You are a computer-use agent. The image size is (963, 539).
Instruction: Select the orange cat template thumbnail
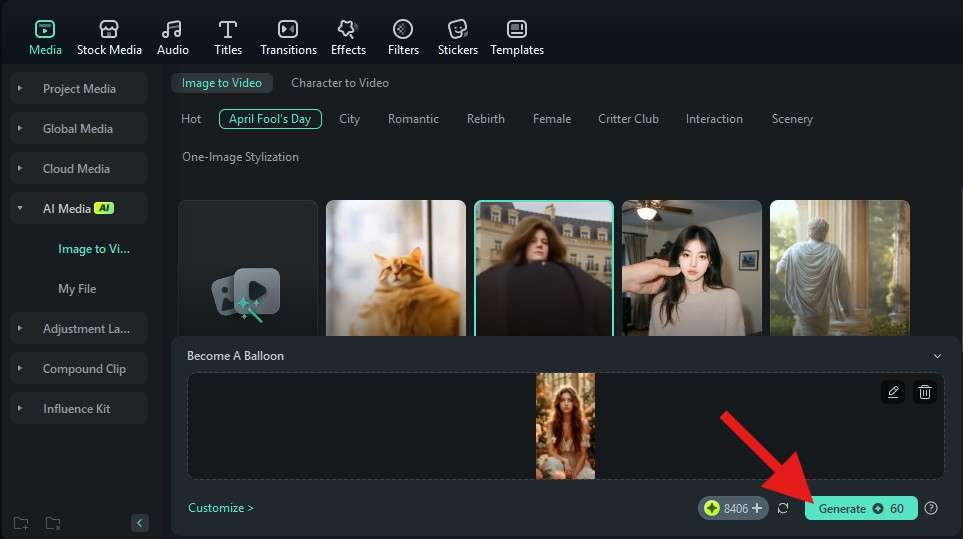396,268
